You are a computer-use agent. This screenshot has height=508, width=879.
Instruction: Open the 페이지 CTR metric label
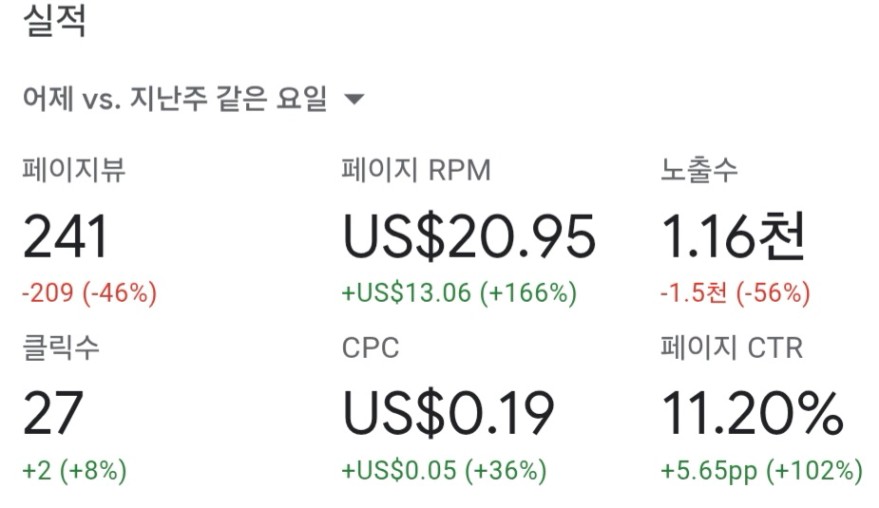pyautogui.click(x=732, y=347)
